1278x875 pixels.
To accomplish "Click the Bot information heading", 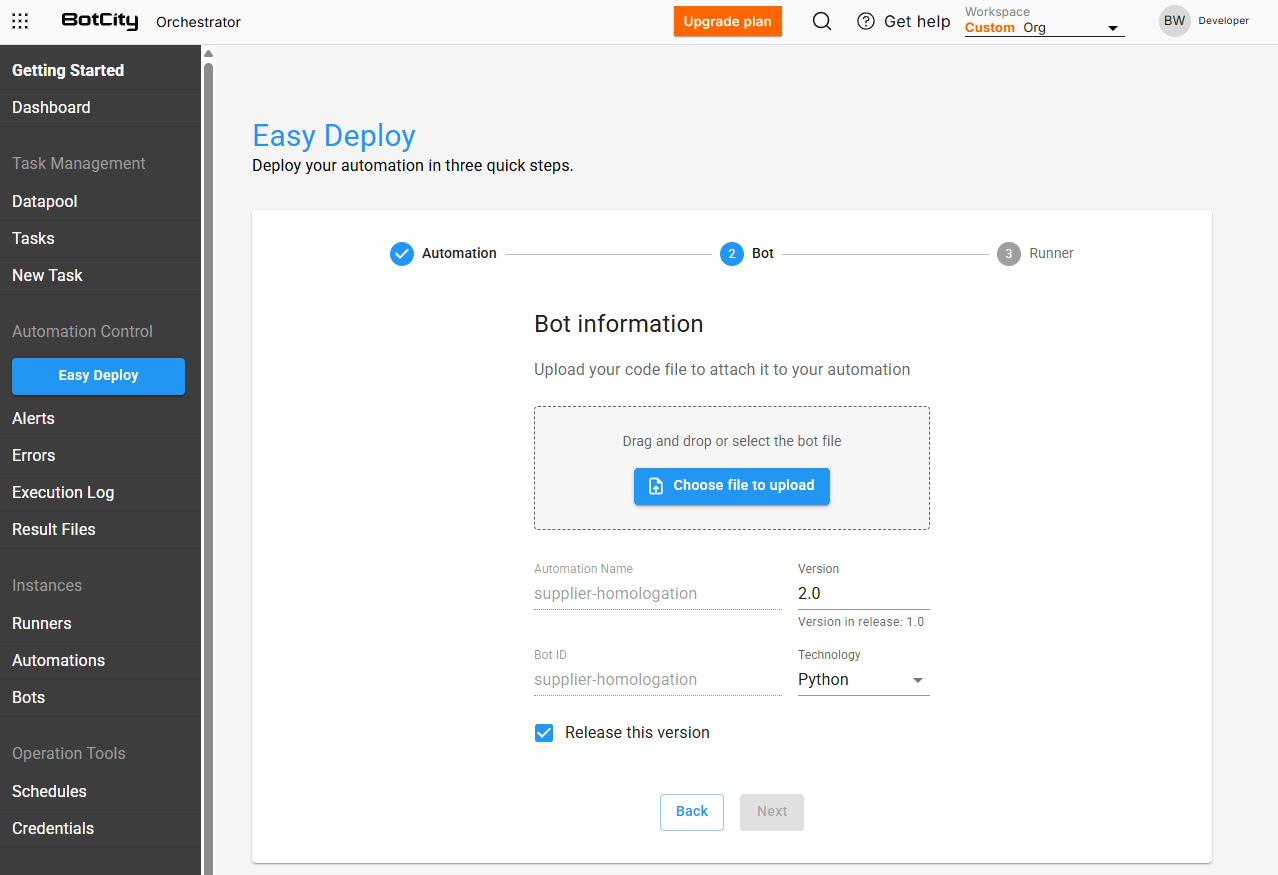I will [619, 324].
